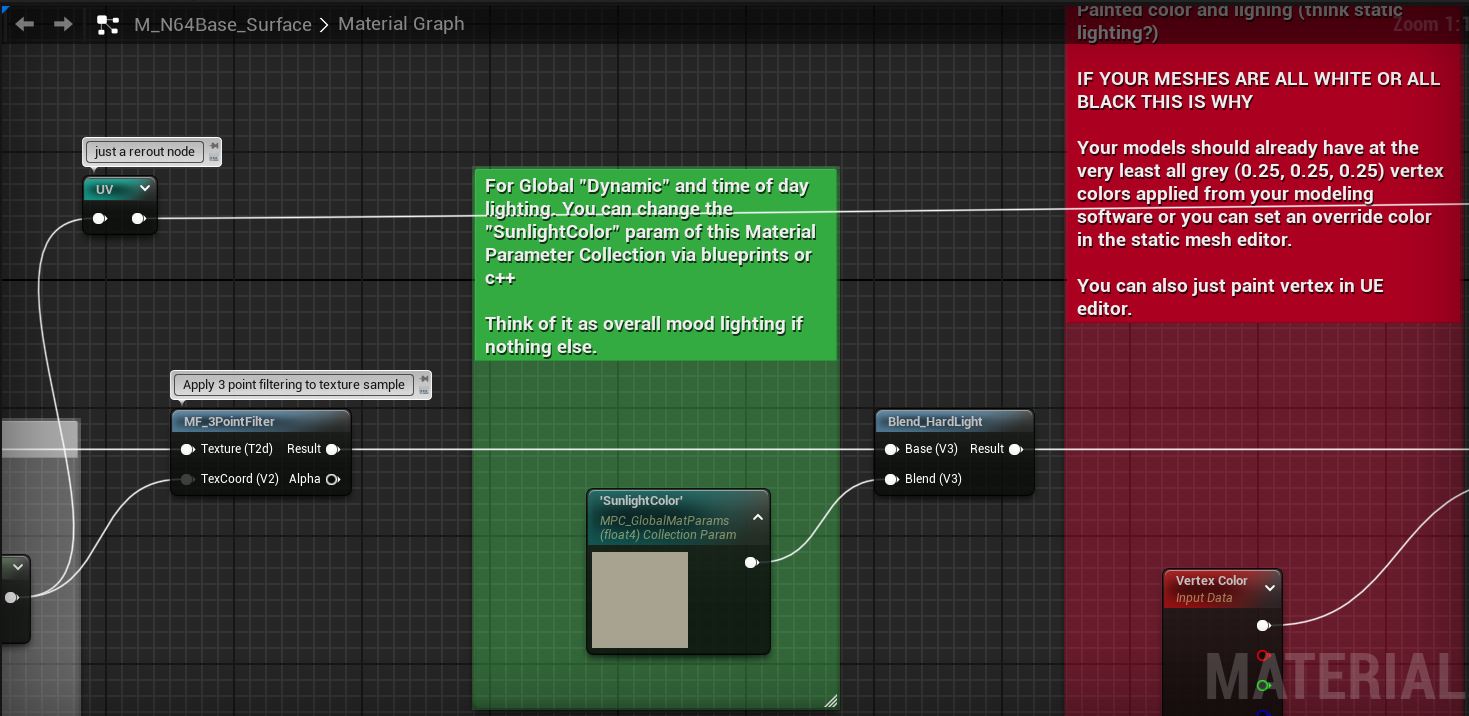Click Vertex Color red channel pin

pyautogui.click(x=1263, y=656)
